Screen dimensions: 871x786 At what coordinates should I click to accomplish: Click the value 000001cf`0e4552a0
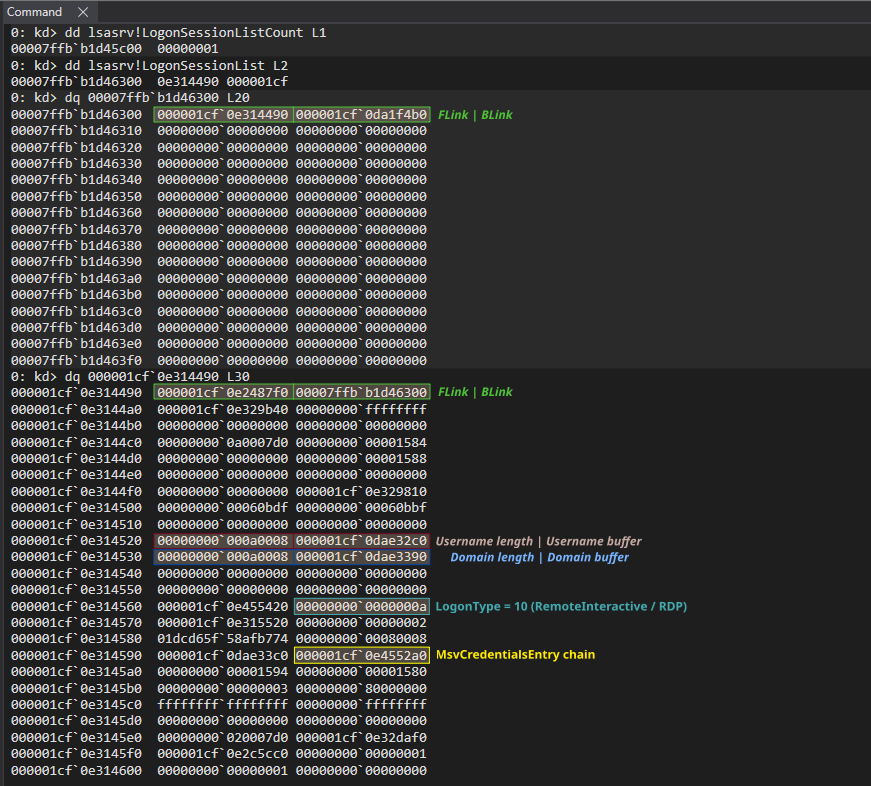tap(361, 655)
